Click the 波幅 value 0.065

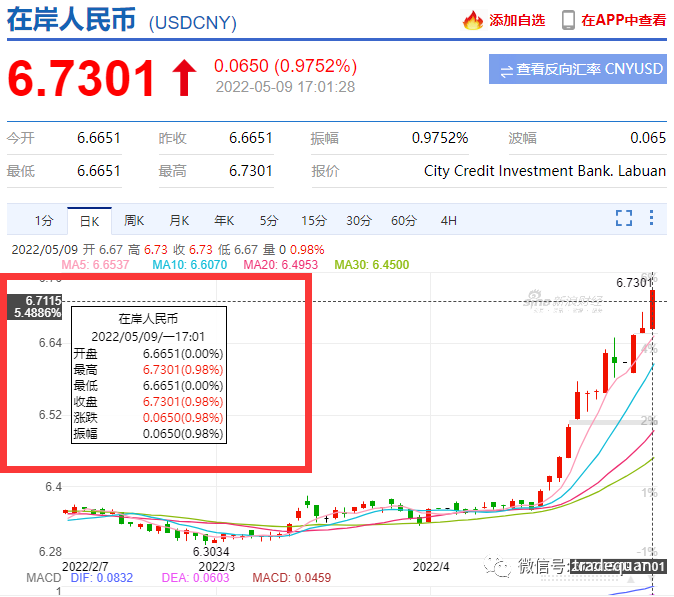click(x=648, y=138)
